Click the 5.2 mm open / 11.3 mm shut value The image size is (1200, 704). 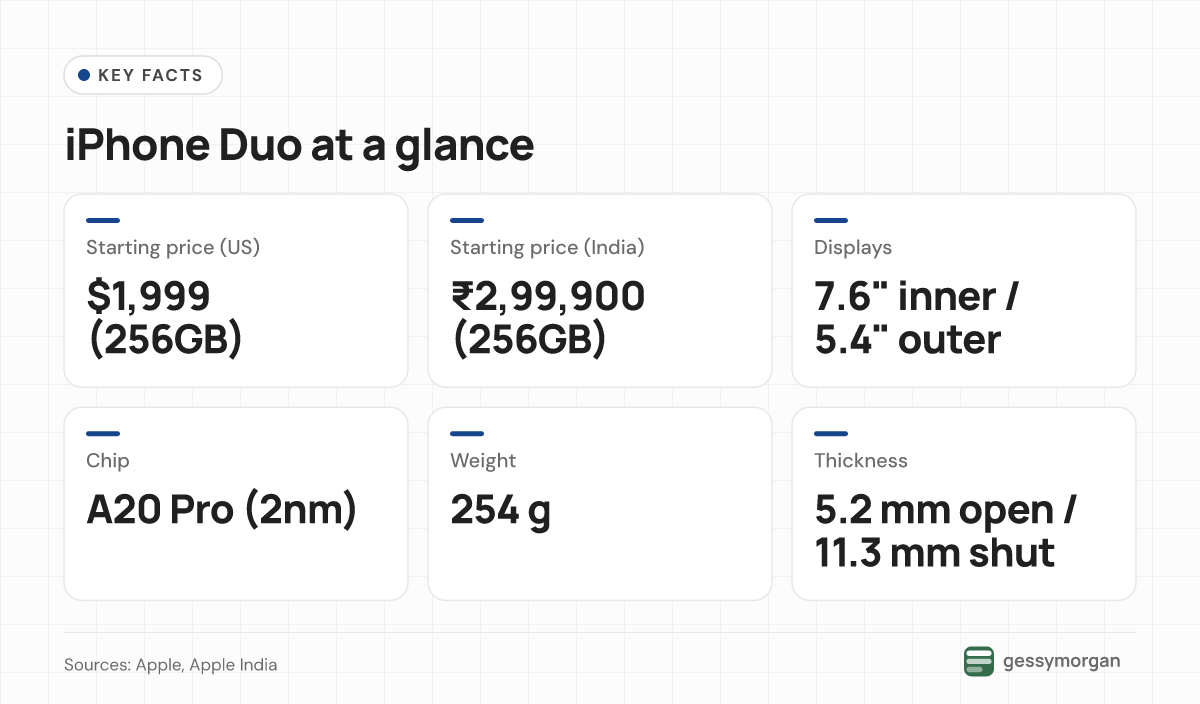click(x=945, y=532)
